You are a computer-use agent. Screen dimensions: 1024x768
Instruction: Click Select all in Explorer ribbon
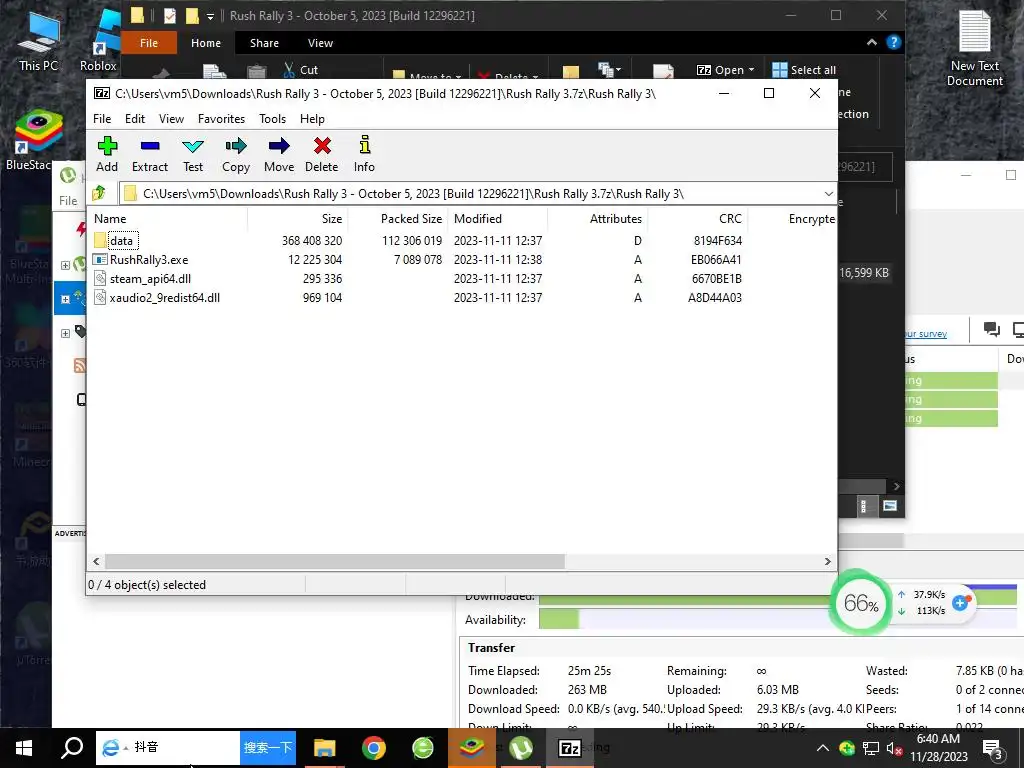804,70
